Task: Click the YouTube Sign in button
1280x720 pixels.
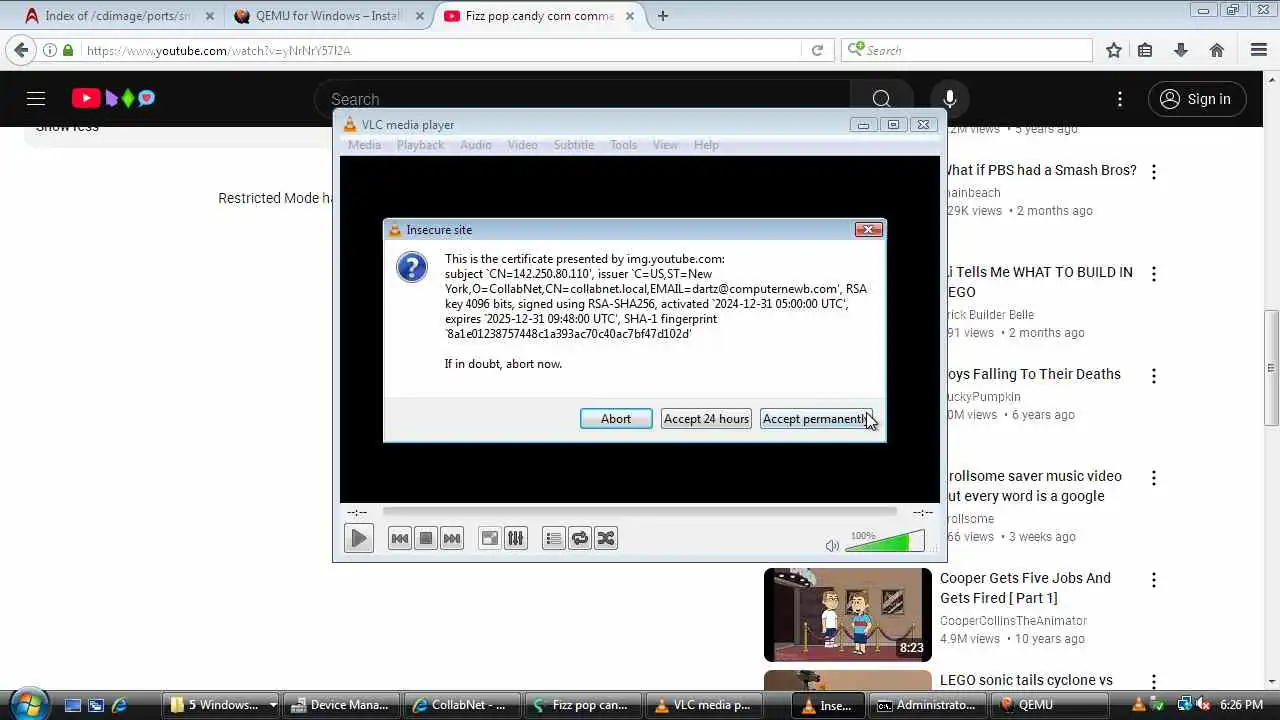Action: pos(1196,99)
